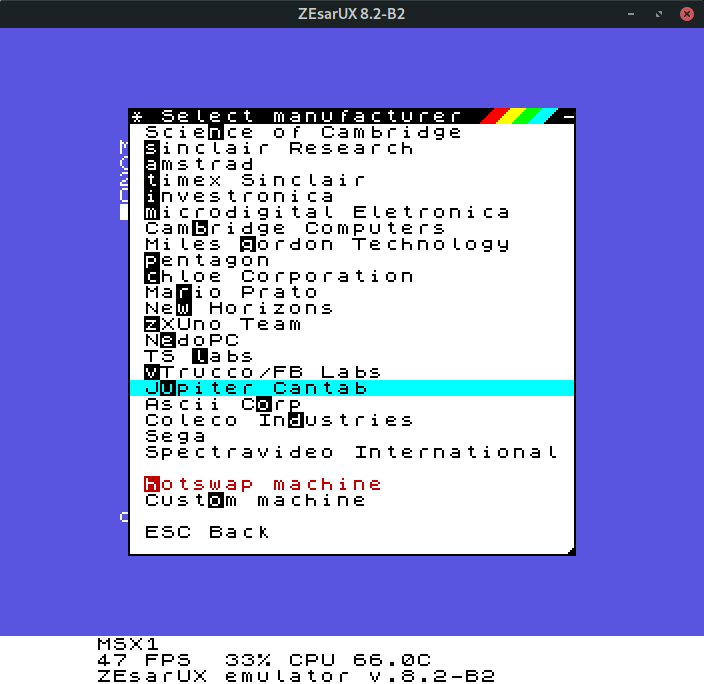Minimize menu window with title dash icon
704x684 pixels.
pyautogui.click(x=568, y=117)
